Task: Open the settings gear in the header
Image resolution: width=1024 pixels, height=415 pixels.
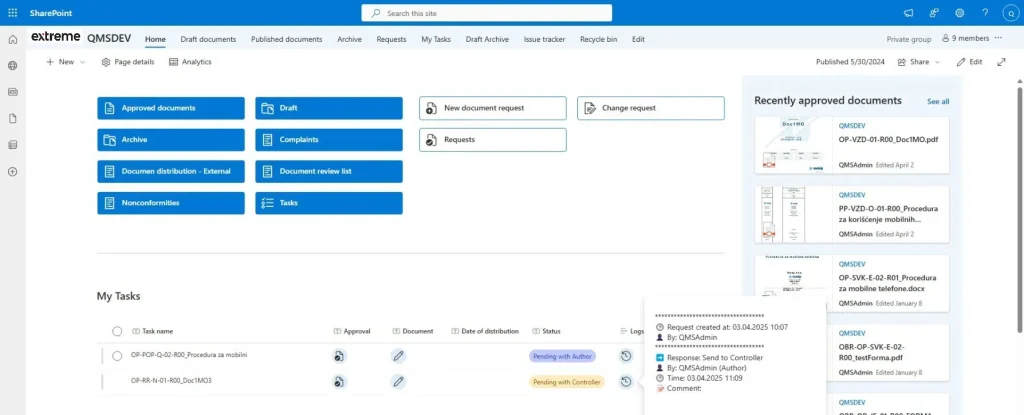Action: [959, 13]
